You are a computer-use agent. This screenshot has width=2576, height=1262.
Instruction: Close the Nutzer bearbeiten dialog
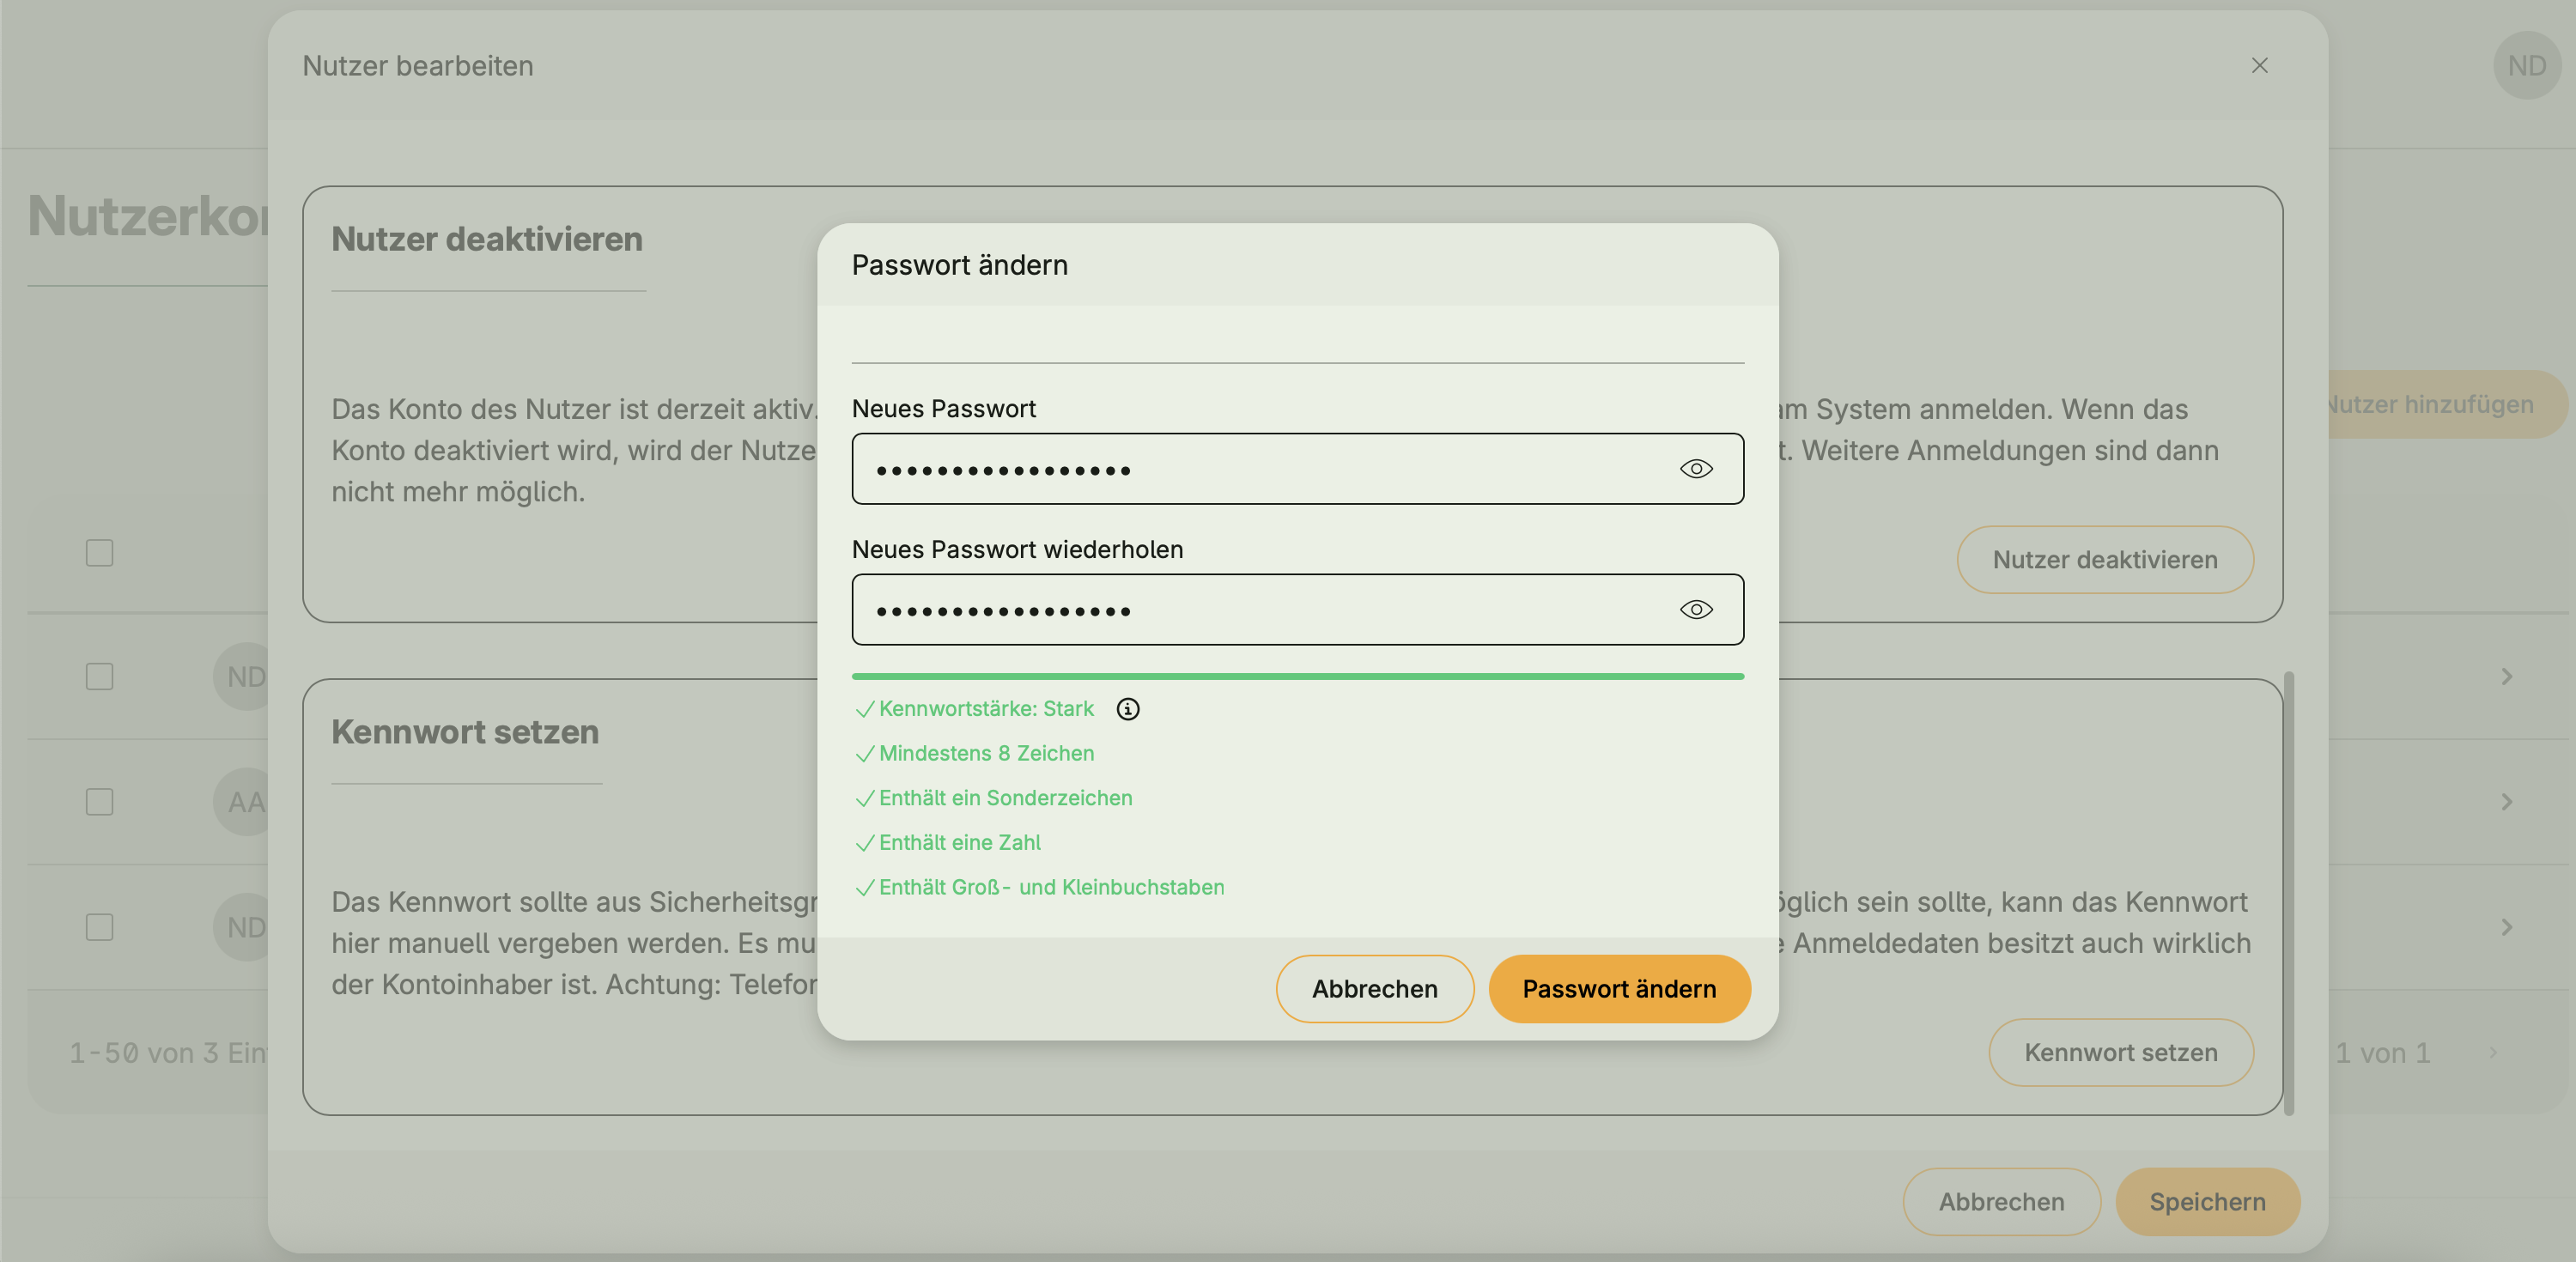pyautogui.click(x=2259, y=66)
